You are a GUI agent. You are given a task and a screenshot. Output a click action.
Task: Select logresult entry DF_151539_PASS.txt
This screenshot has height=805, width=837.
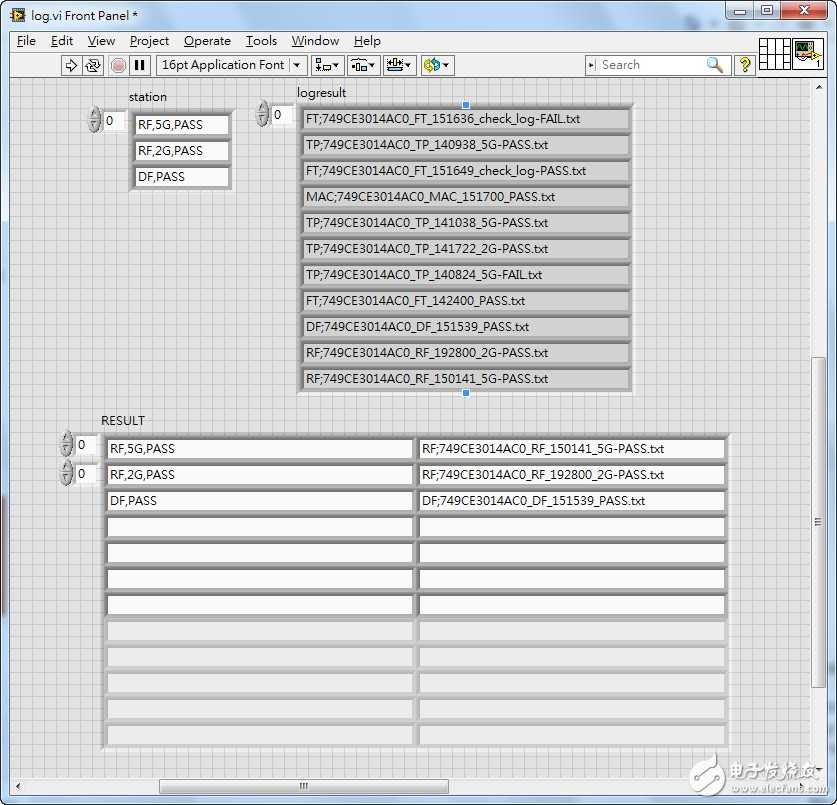465,327
